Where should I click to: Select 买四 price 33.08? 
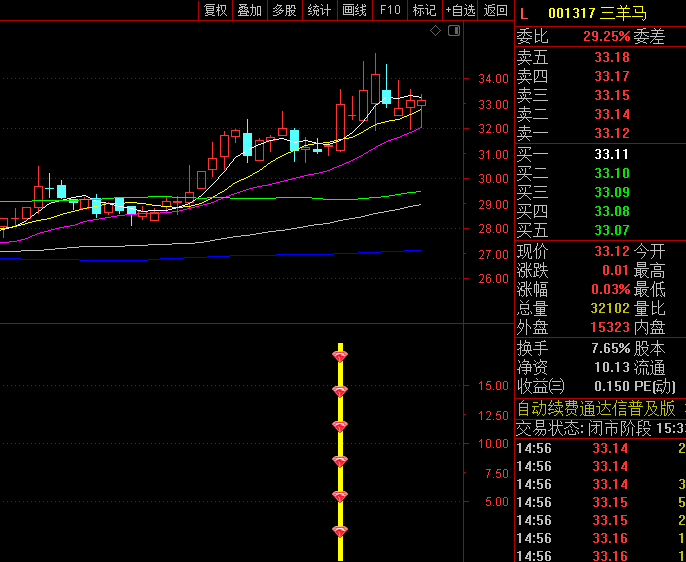(612, 212)
